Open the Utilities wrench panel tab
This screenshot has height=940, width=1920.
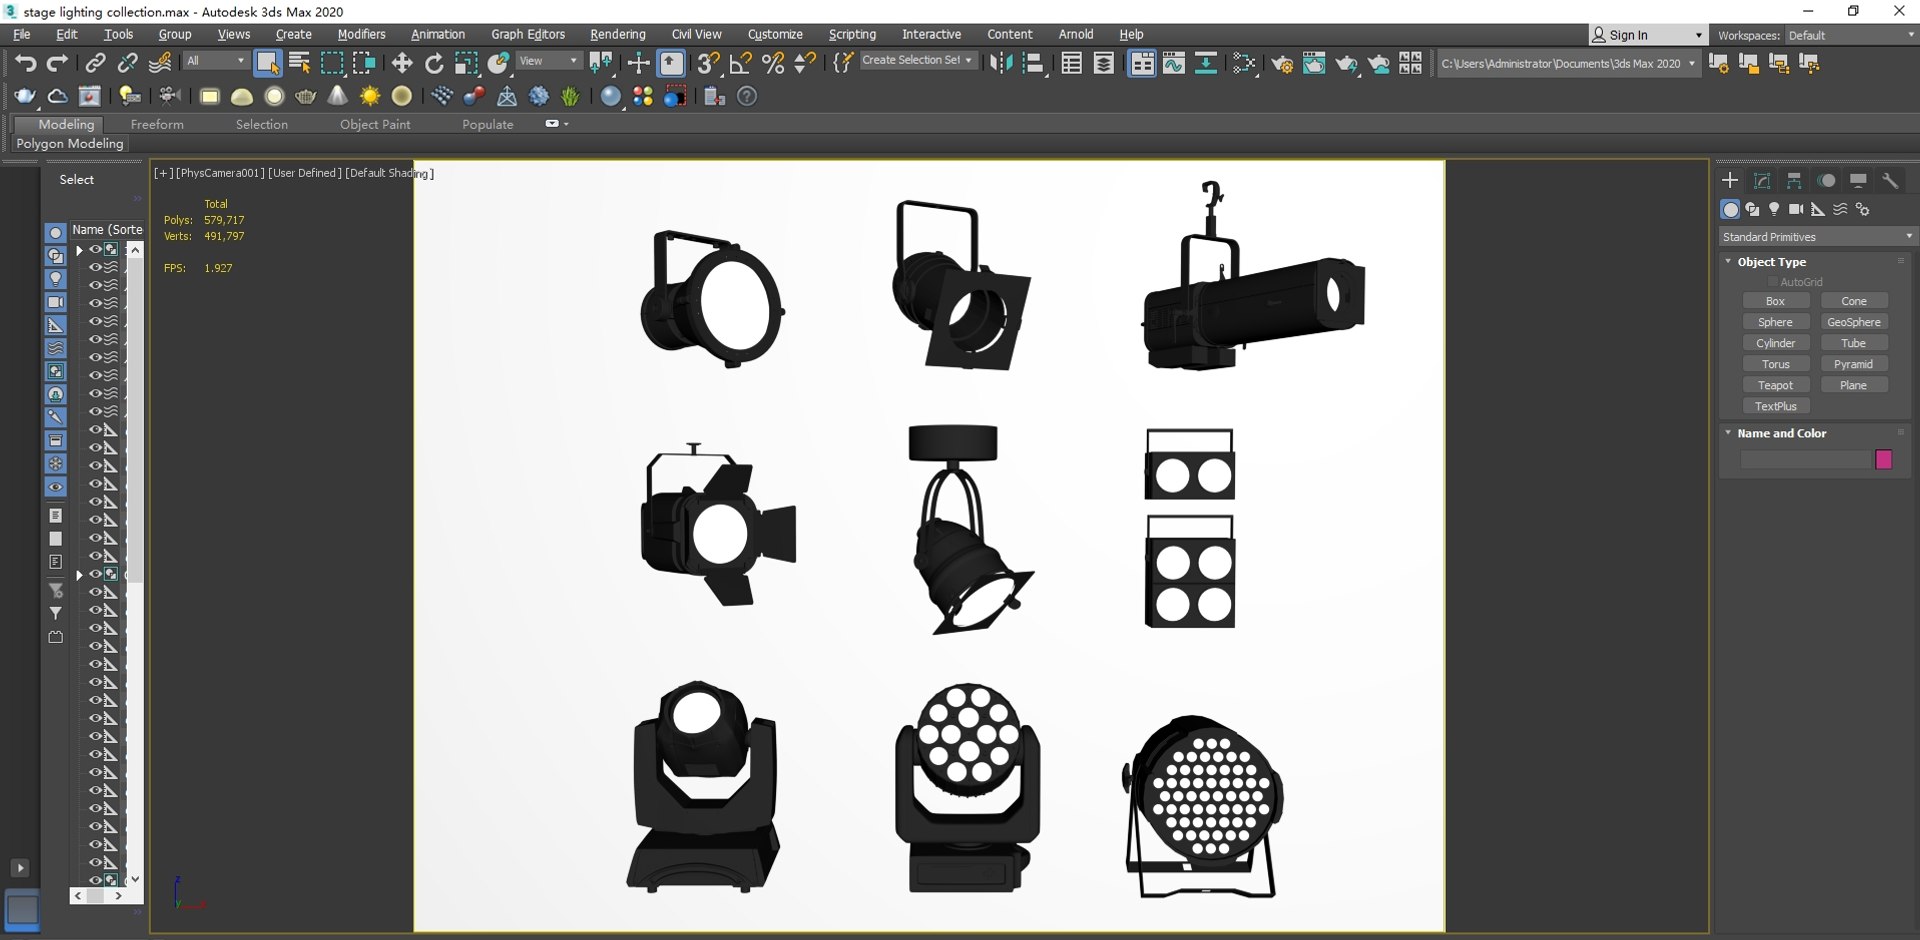click(x=1890, y=180)
